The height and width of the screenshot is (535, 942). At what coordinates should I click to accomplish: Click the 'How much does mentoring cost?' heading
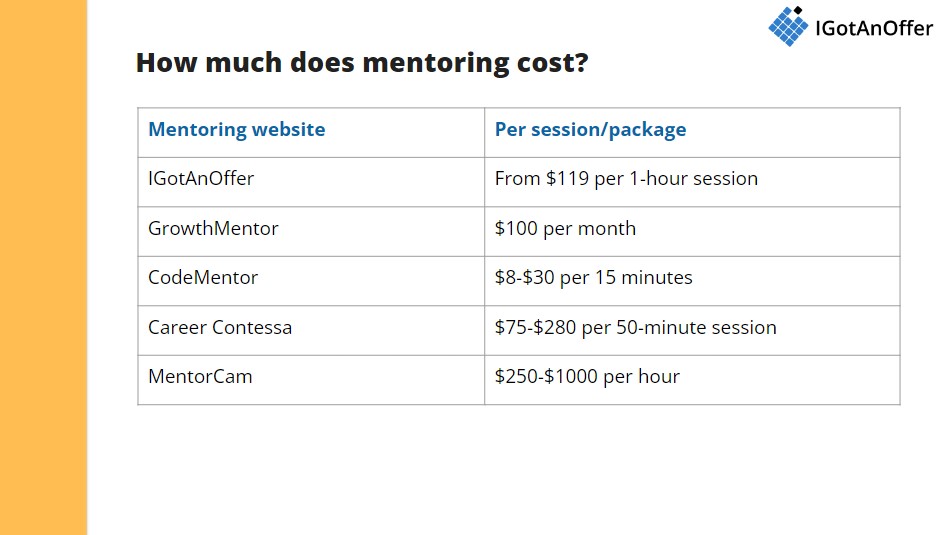point(362,62)
